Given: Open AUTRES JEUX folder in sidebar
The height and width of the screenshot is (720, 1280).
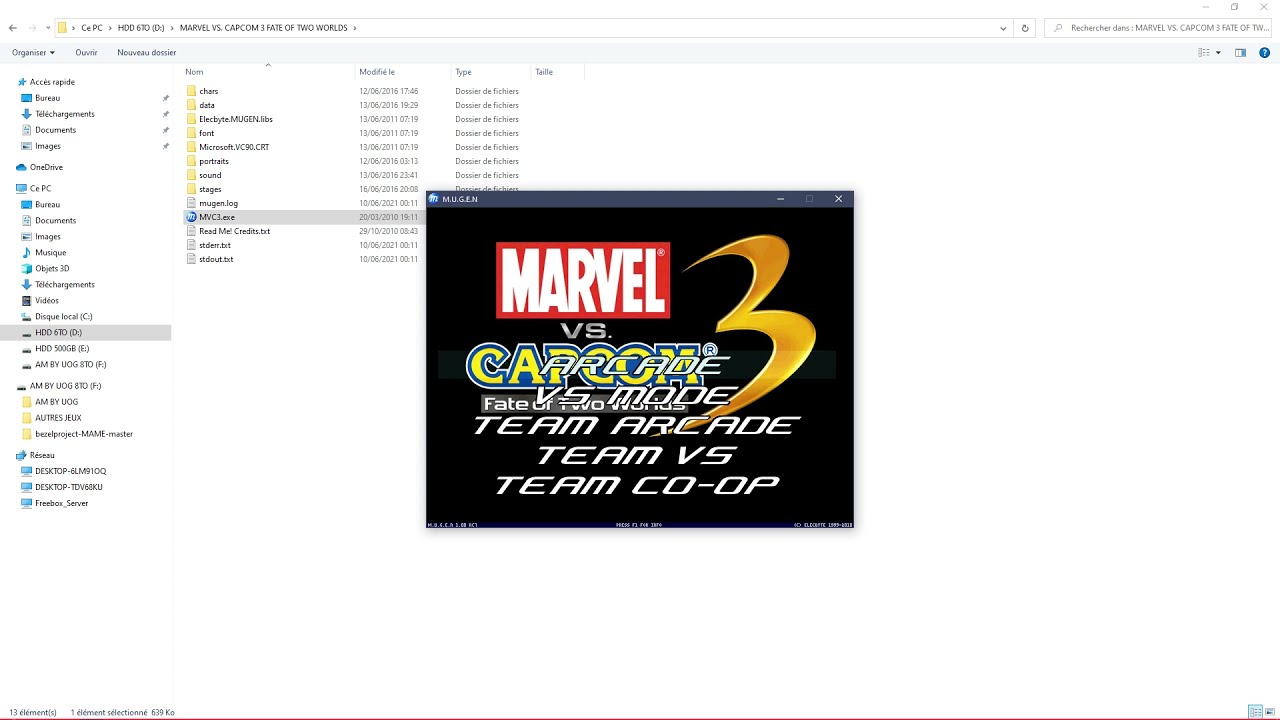Looking at the screenshot, I should [58, 417].
